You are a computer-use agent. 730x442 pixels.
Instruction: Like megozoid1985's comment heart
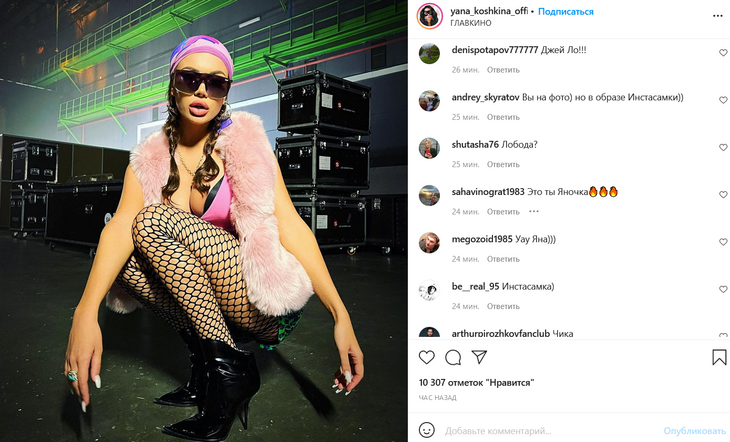723,242
